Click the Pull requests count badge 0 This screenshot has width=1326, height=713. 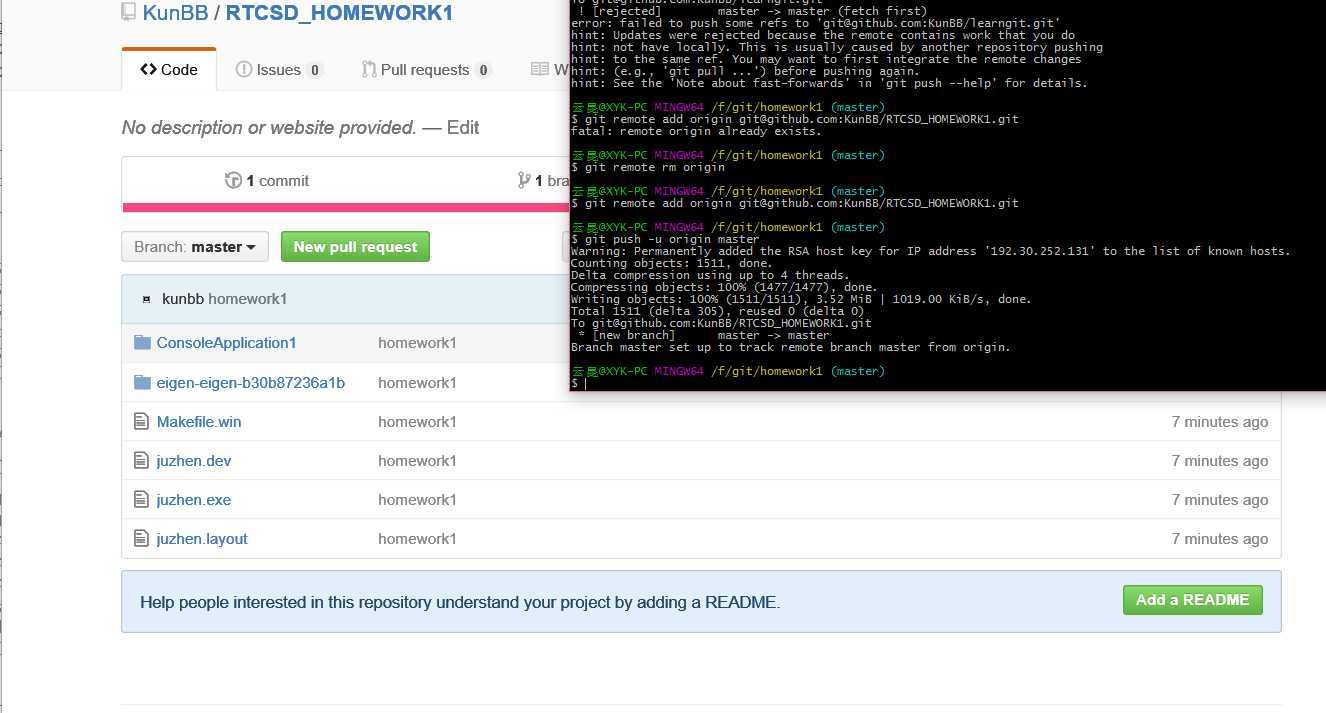pyautogui.click(x=483, y=70)
